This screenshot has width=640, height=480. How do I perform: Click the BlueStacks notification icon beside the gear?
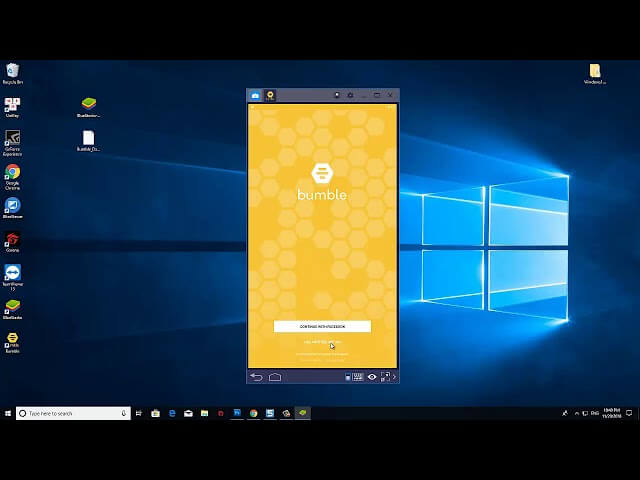coord(337,95)
